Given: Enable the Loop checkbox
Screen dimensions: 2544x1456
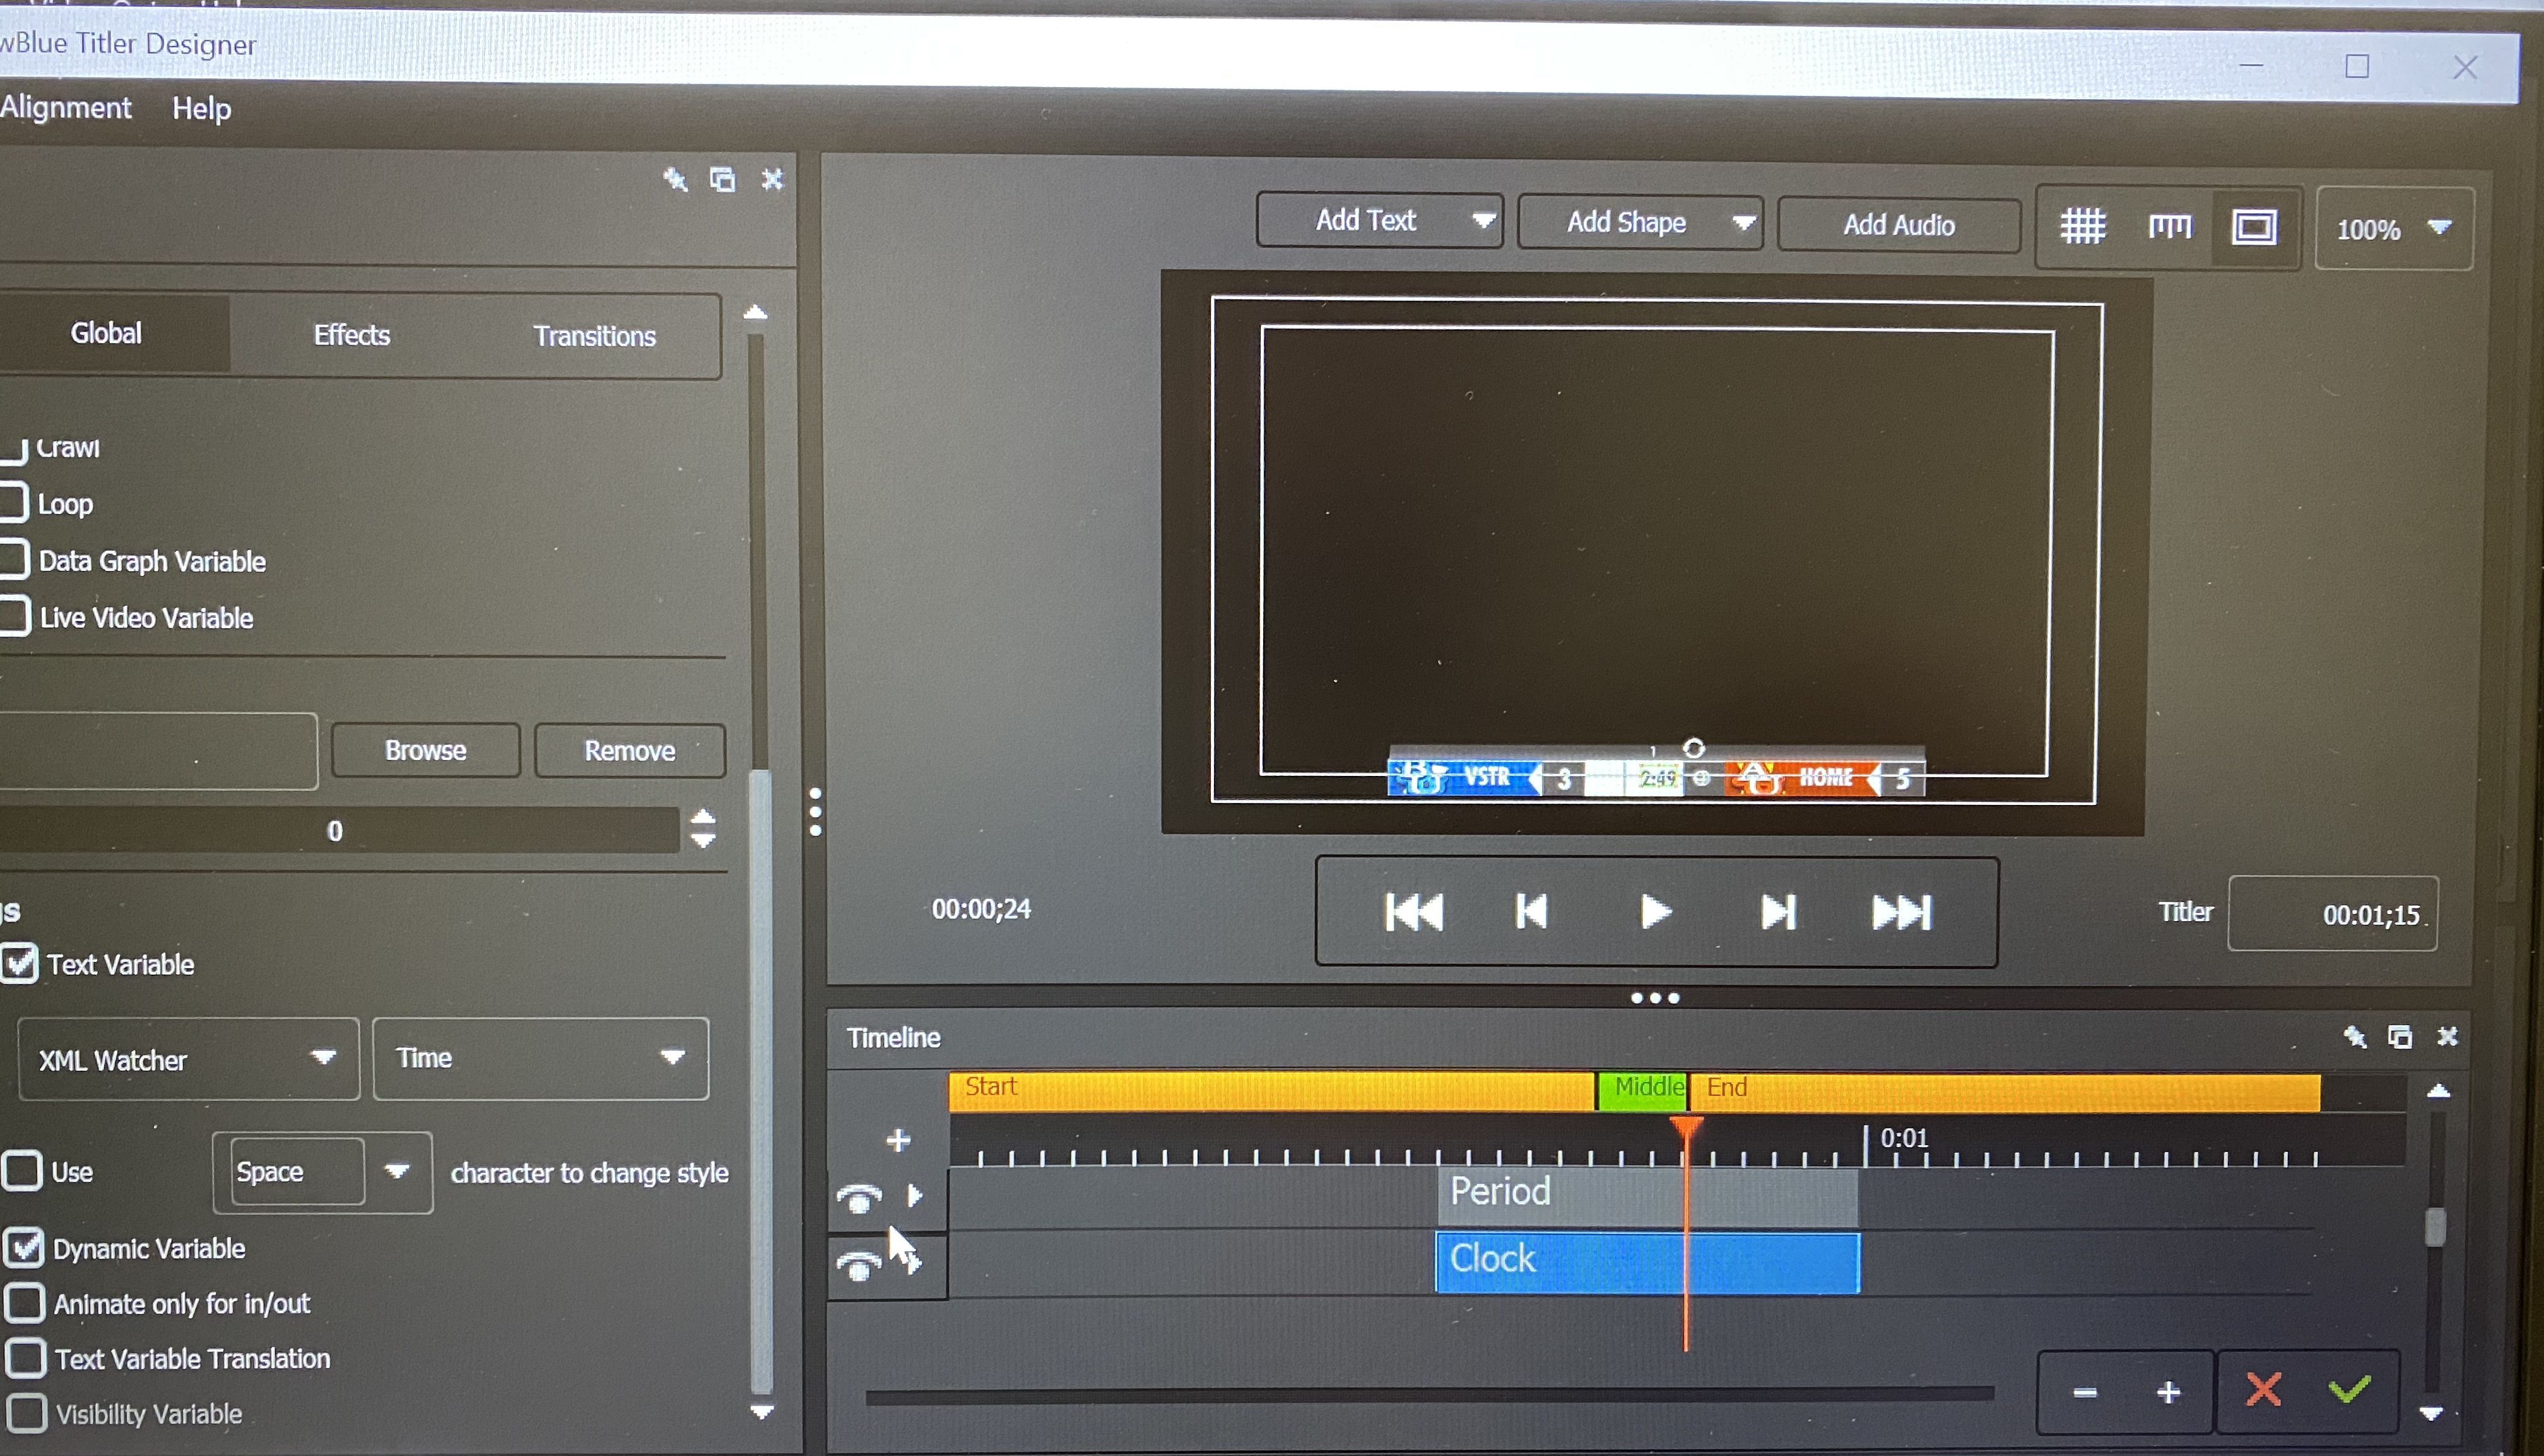Looking at the screenshot, I should [x=14, y=503].
